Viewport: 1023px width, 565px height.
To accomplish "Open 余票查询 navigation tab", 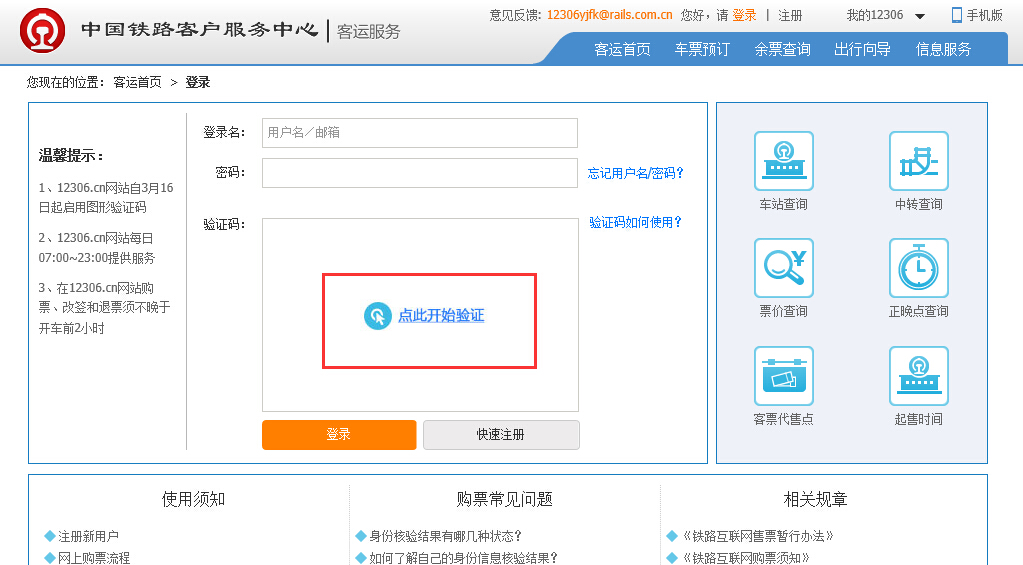I will pyautogui.click(x=782, y=50).
